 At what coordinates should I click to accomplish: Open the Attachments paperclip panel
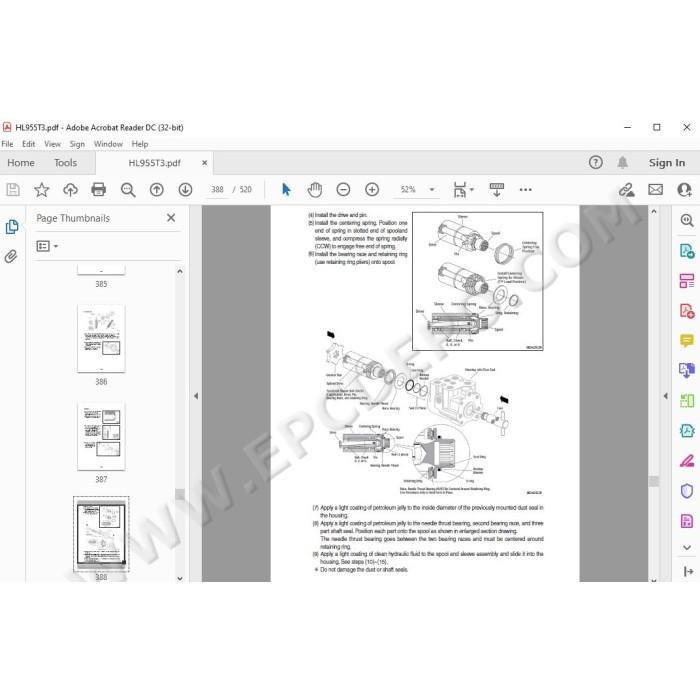coord(11,256)
